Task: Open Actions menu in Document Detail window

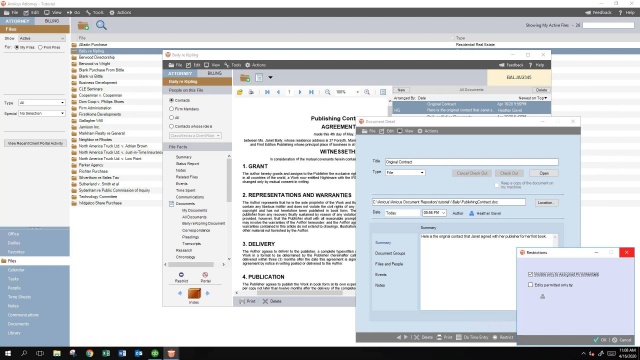Action: (x=428, y=131)
